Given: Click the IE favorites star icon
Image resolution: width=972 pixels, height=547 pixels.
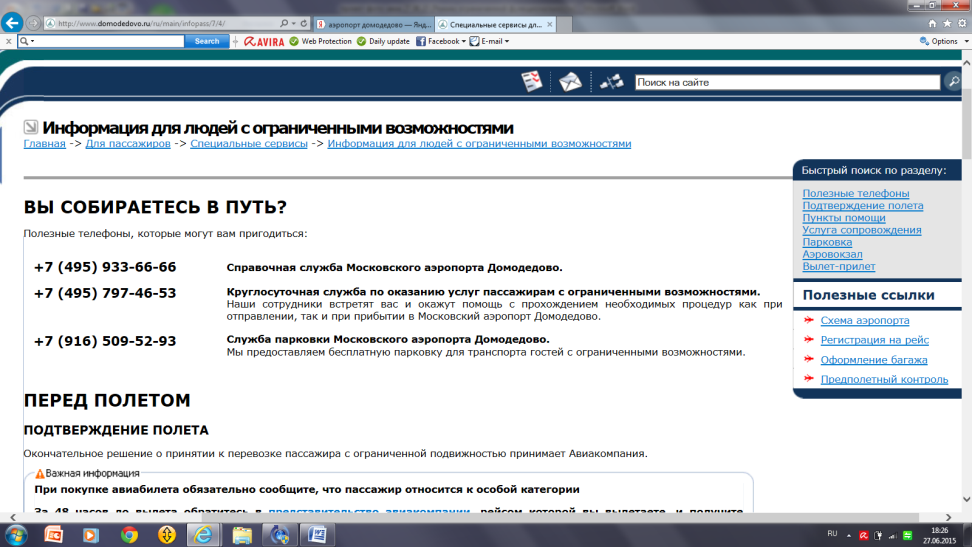Looking at the screenshot, I should point(946,23).
